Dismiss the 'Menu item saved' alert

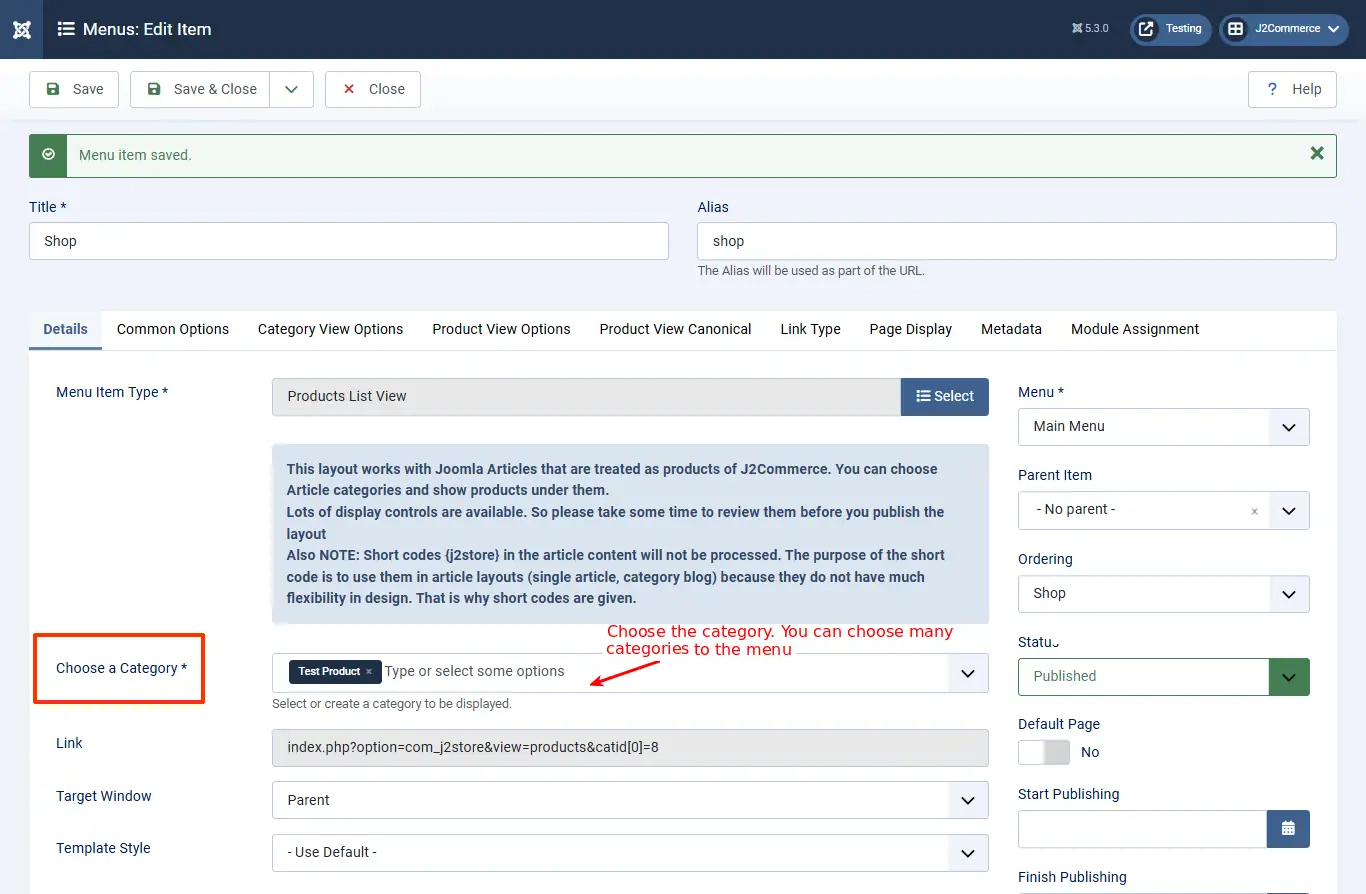coord(1317,154)
